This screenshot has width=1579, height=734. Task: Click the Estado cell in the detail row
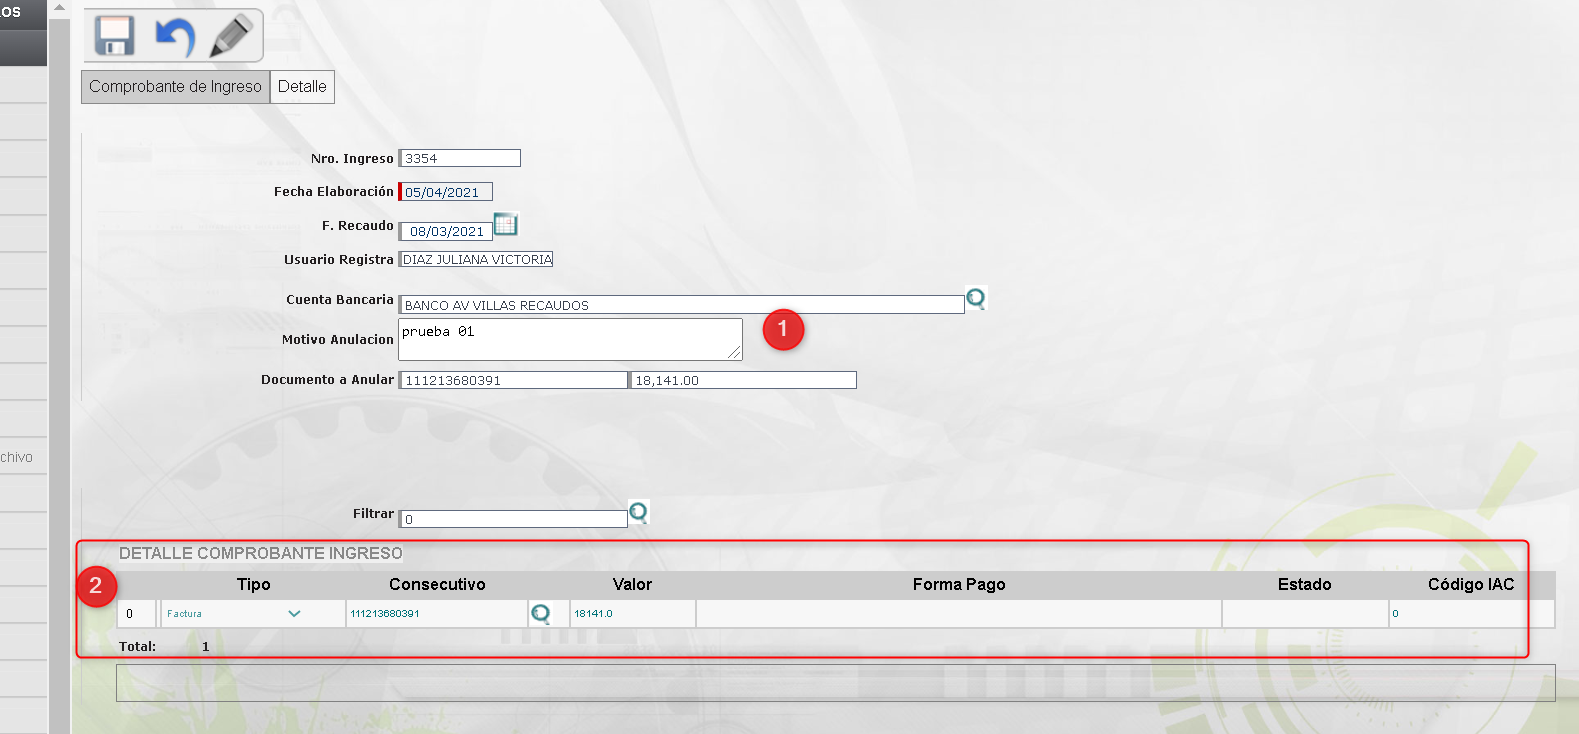1305,614
